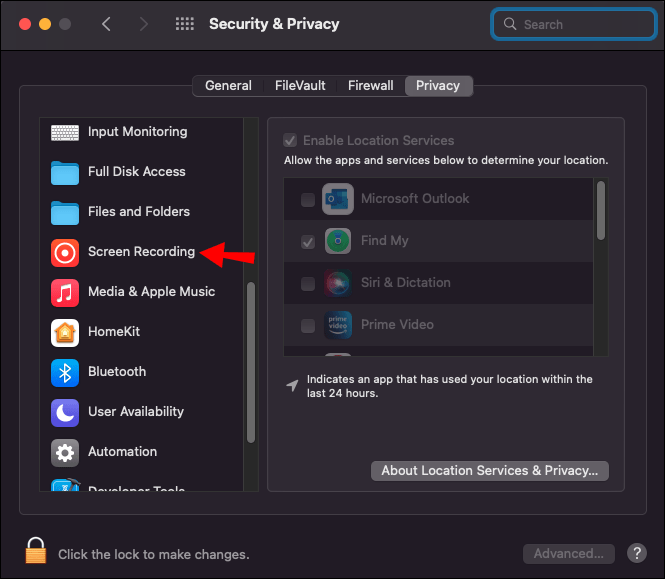
Task: Switch to the FileVault tab
Action: point(300,86)
